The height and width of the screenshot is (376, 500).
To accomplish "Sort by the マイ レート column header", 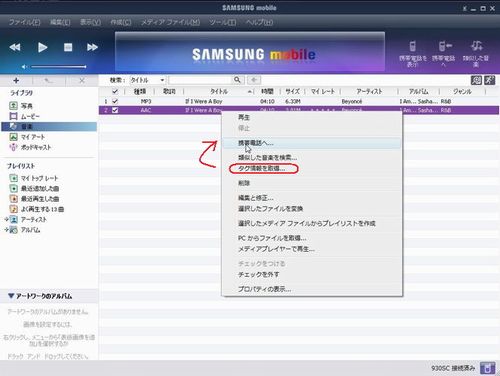I will [322, 91].
